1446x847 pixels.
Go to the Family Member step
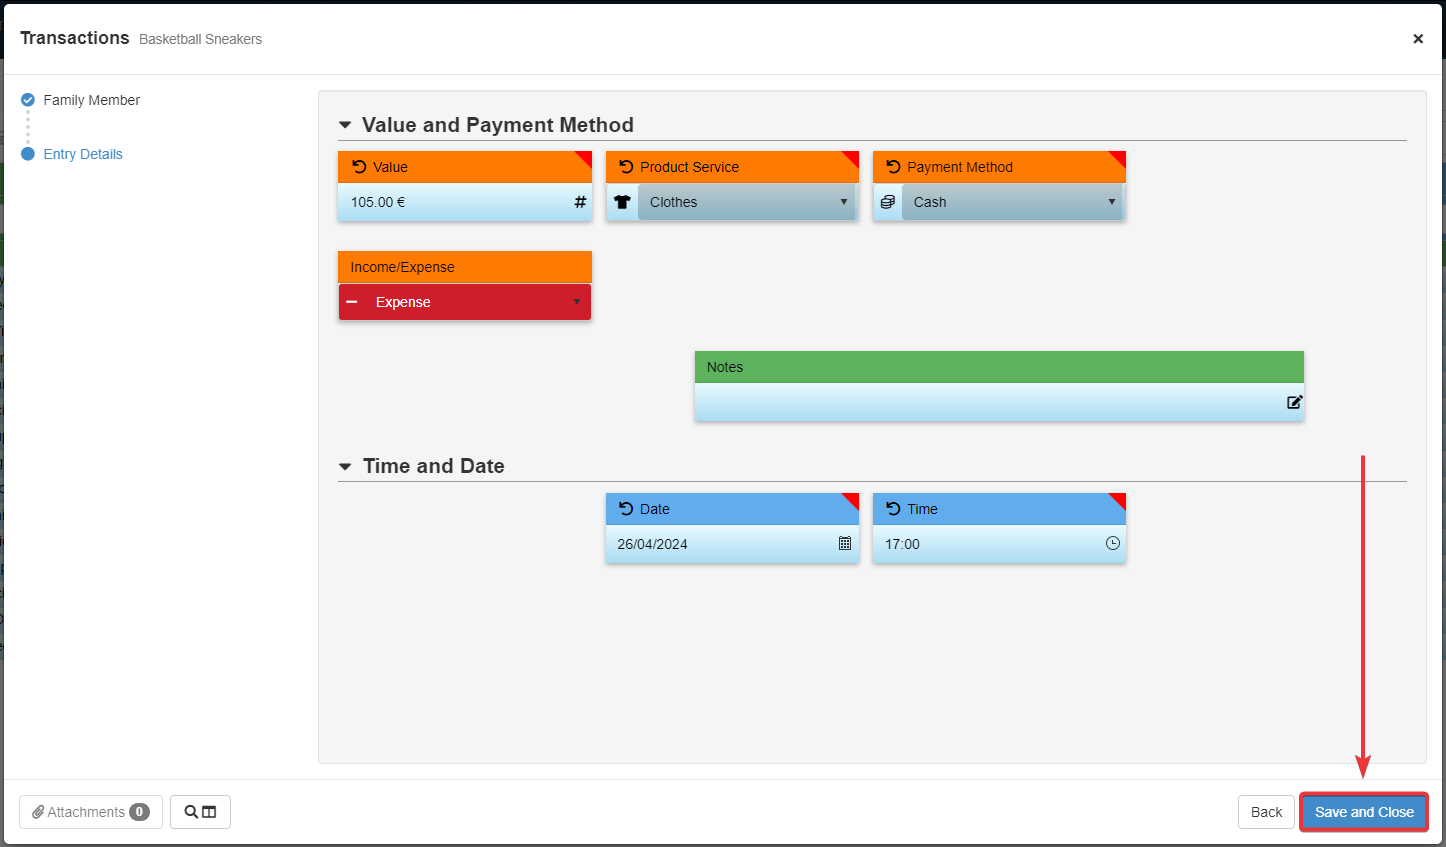pos(91,100)
